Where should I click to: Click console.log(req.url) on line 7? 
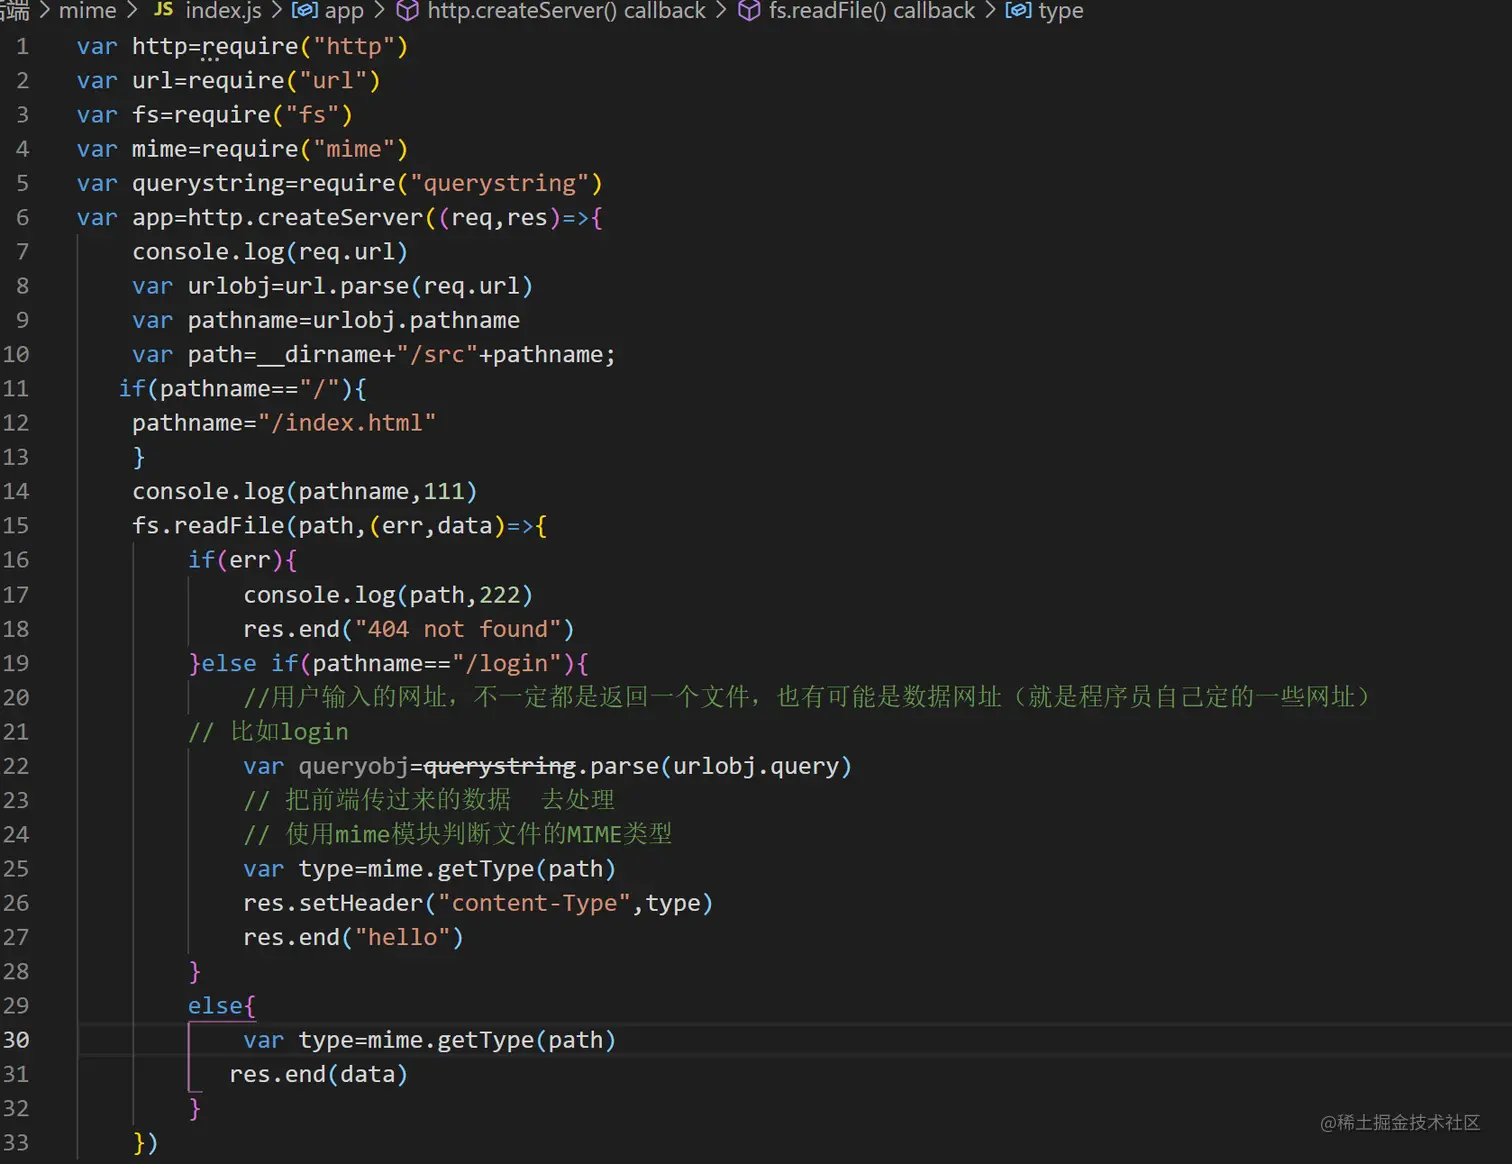click(270, 252)
